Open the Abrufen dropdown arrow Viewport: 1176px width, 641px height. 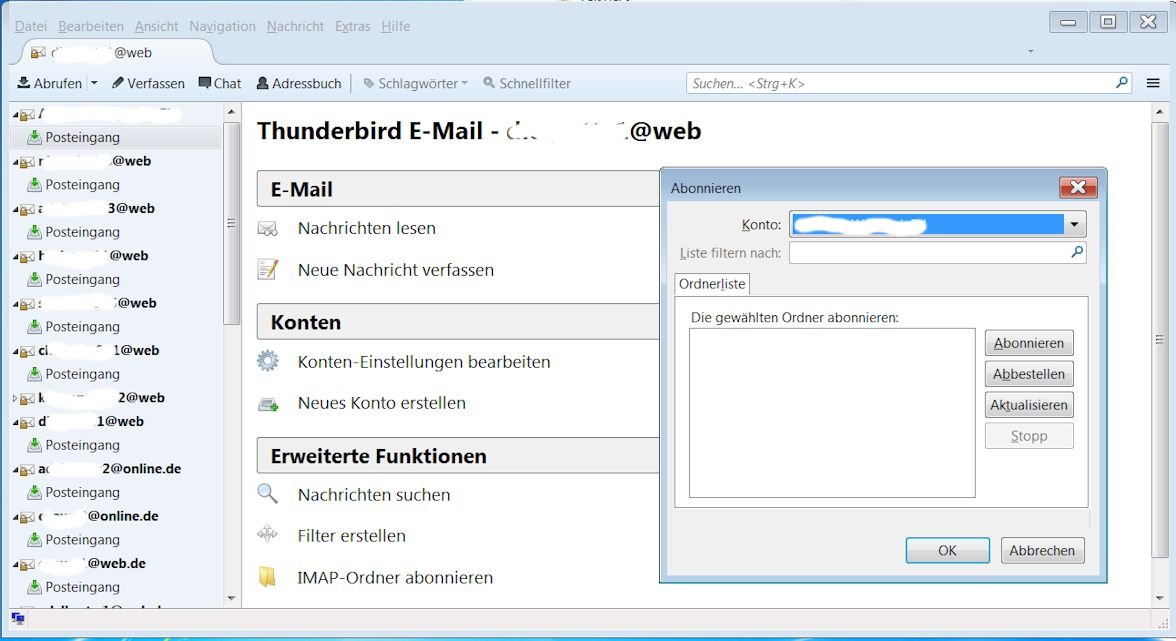click(94, 83)
